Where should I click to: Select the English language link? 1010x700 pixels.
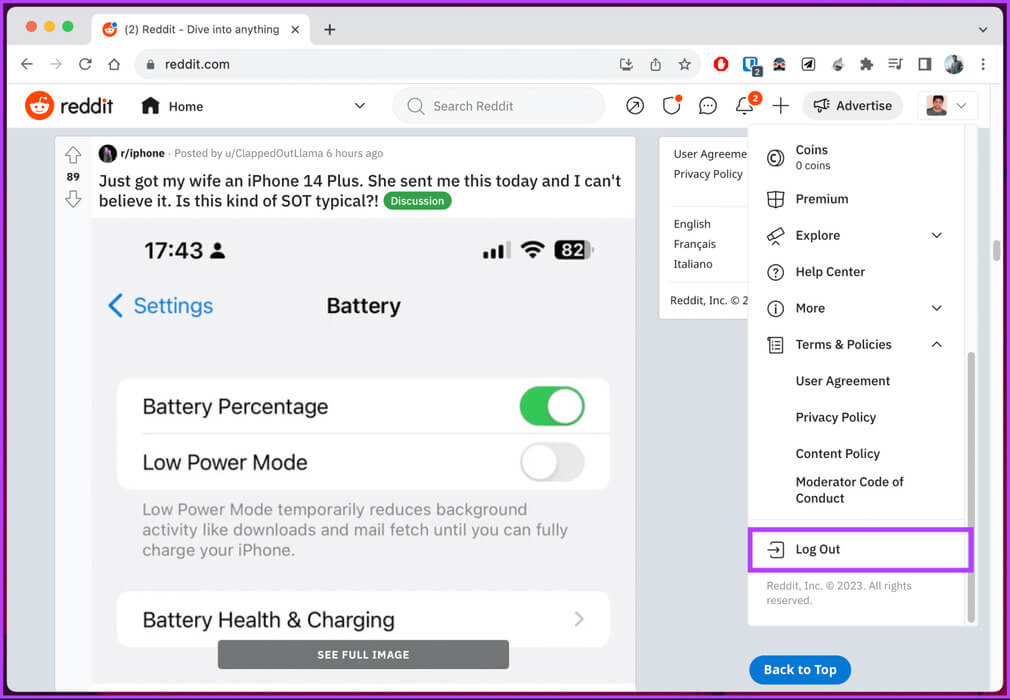click(x=692, y=224)
